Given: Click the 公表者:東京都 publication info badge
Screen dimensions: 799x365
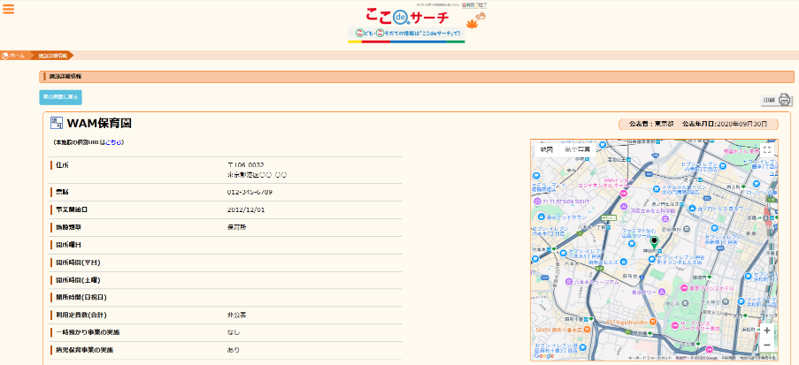Looking at the screenshot, I should [698, 124].
